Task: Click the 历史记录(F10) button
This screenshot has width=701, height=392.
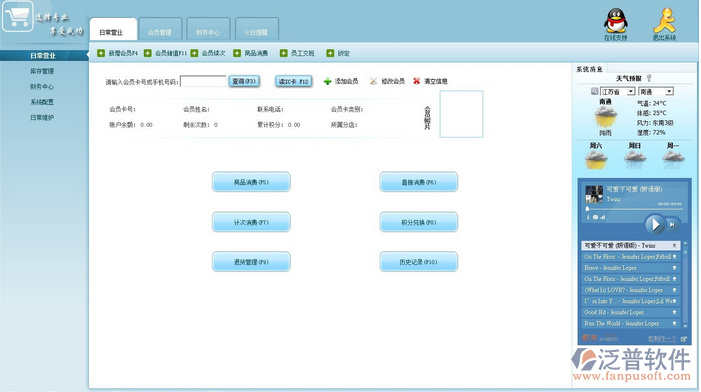Action: tap(418, 262)
